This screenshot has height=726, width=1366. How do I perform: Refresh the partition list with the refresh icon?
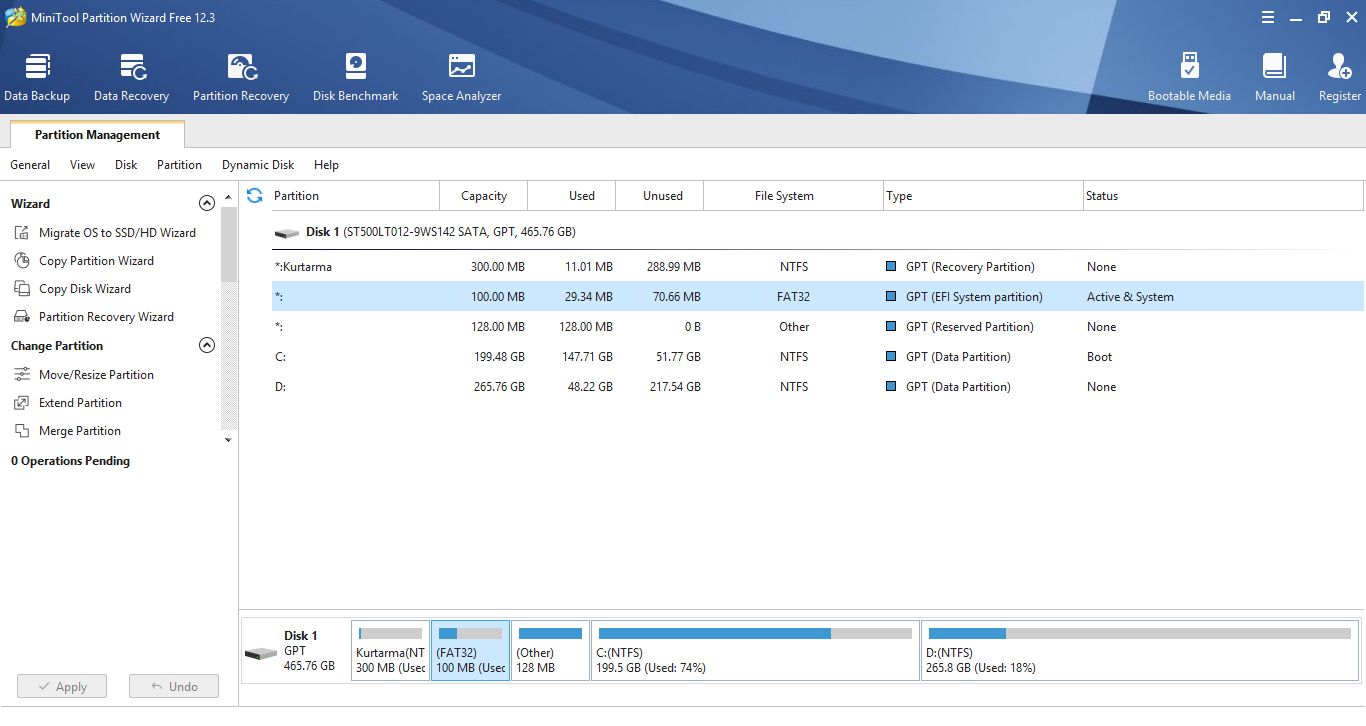(x=254, y=196)
